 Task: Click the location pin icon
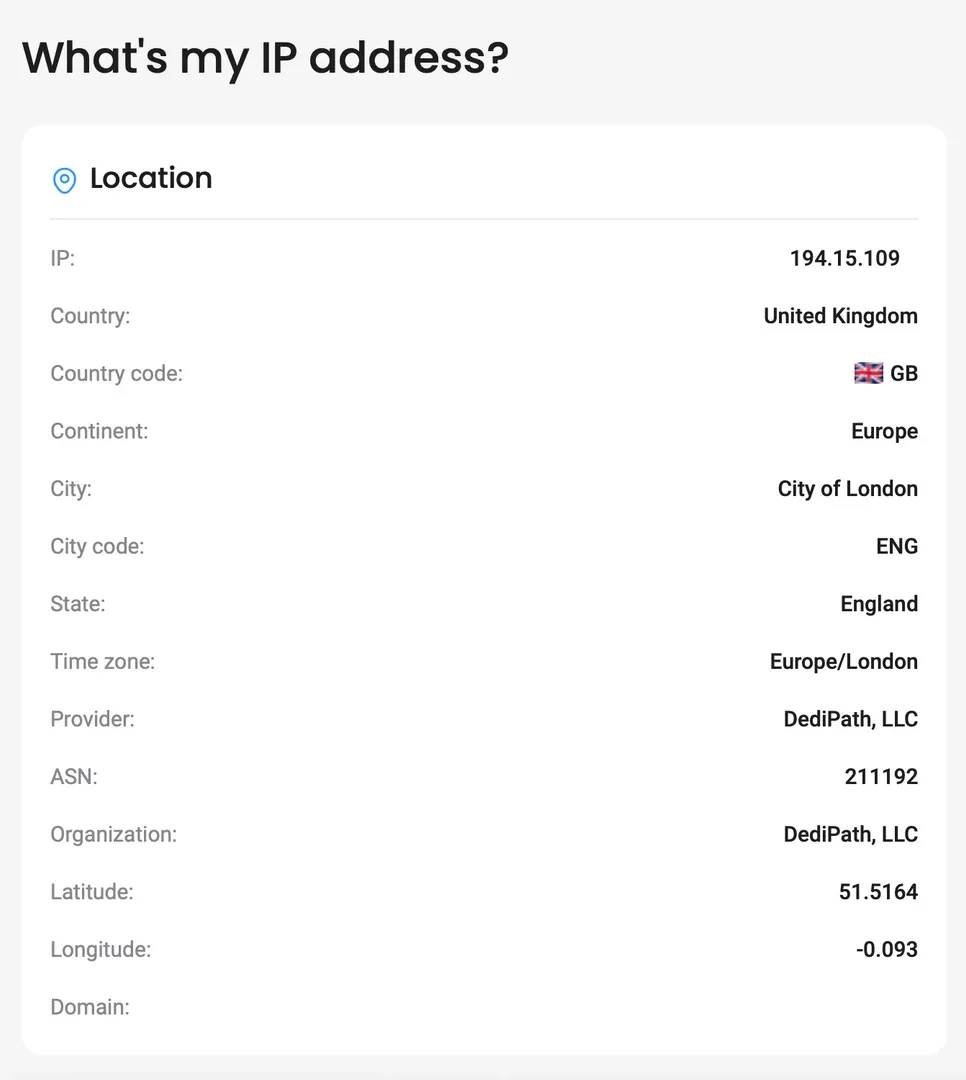64,180
